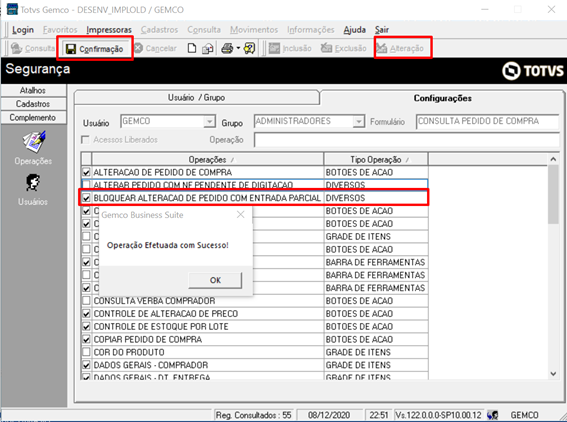Click Totvs Gemco title bar app icon
The width and height of the screenshot is (567, 422).
12,9
